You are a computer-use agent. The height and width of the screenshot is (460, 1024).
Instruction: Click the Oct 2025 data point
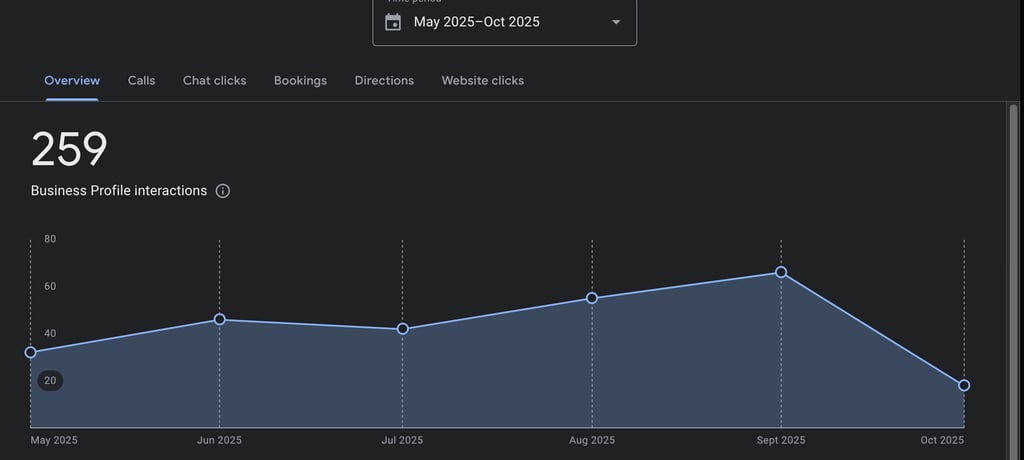tap(964, 386)
